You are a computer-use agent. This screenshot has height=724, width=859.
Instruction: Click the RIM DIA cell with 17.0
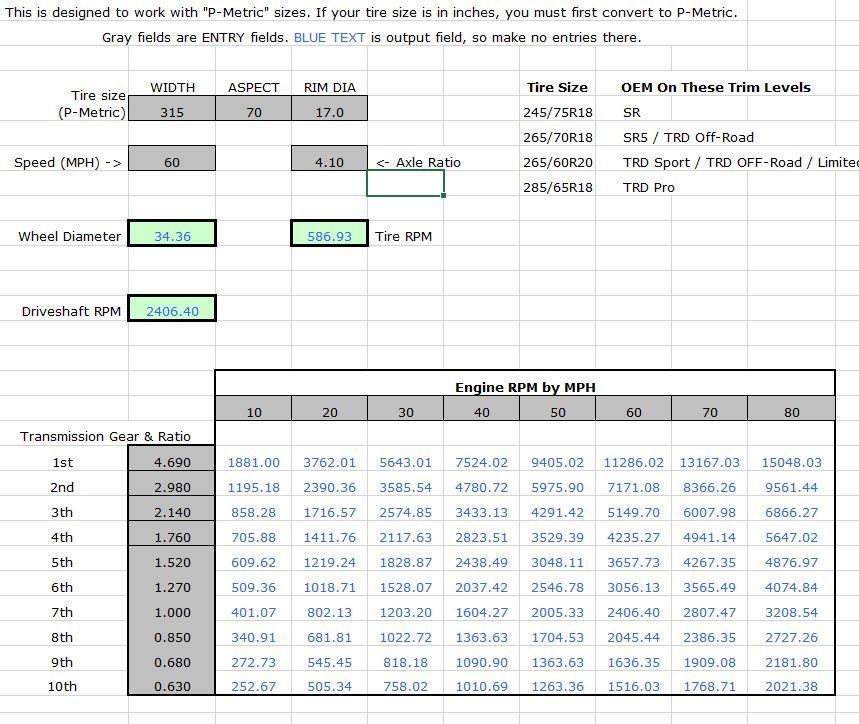[329, 112]
